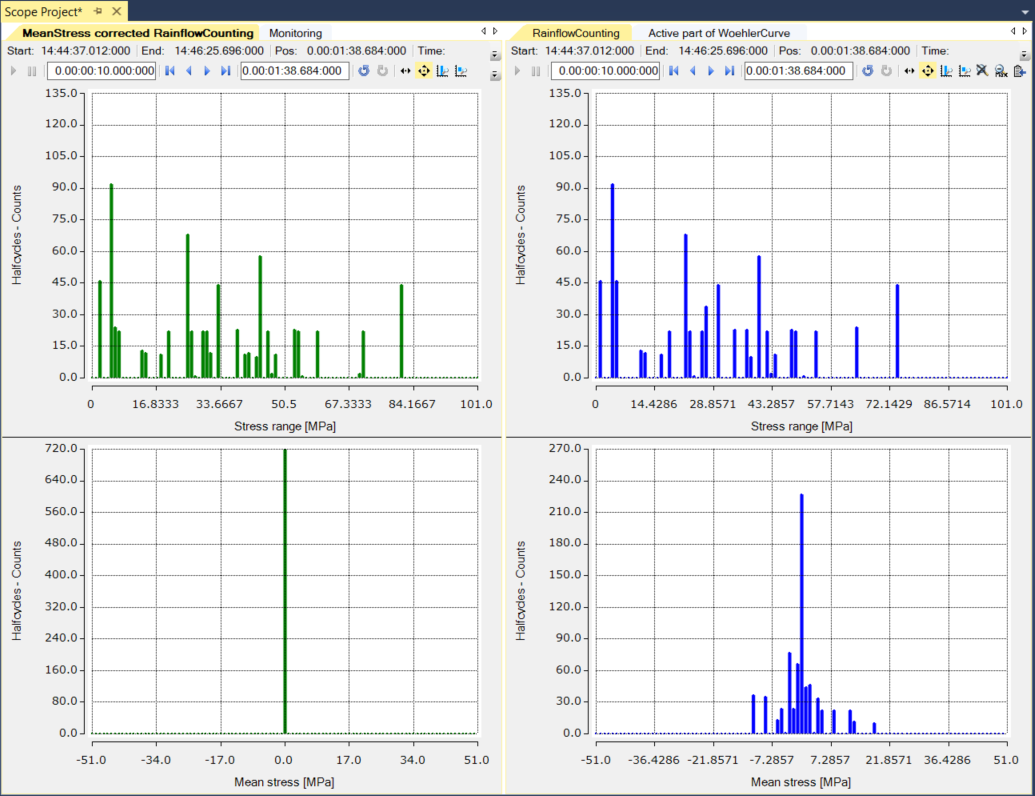Click crossed-tools icon in RainflowCounting toolbar

pos(982,71)
